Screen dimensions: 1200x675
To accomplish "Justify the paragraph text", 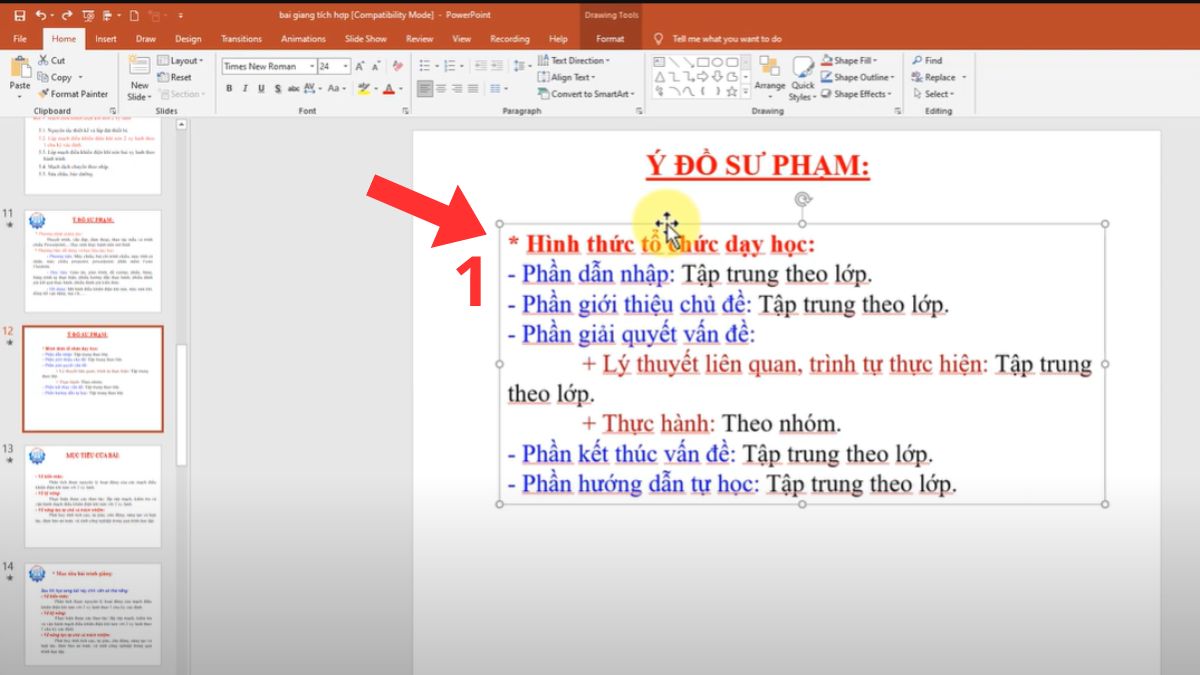I will [x=473, y=88].
